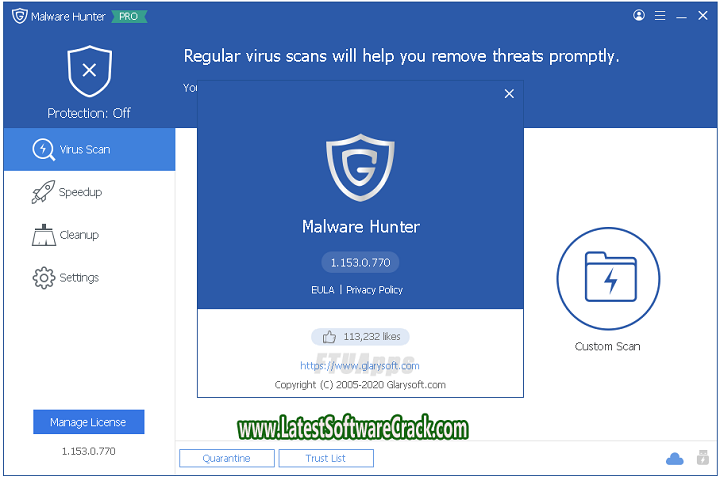Click the USB drive icon at bottom right
This screenshot has width=720, height=480.
pos(703,457)
